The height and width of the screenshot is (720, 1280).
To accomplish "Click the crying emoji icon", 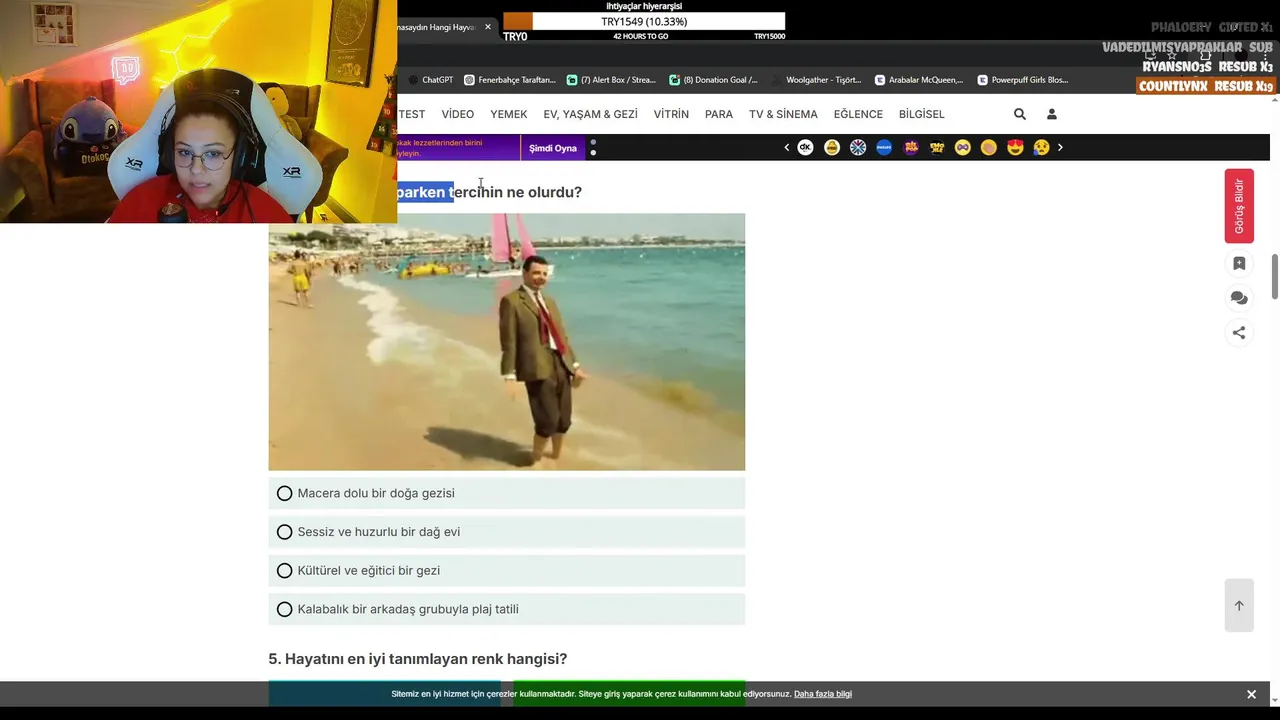I will [1041, 147].
